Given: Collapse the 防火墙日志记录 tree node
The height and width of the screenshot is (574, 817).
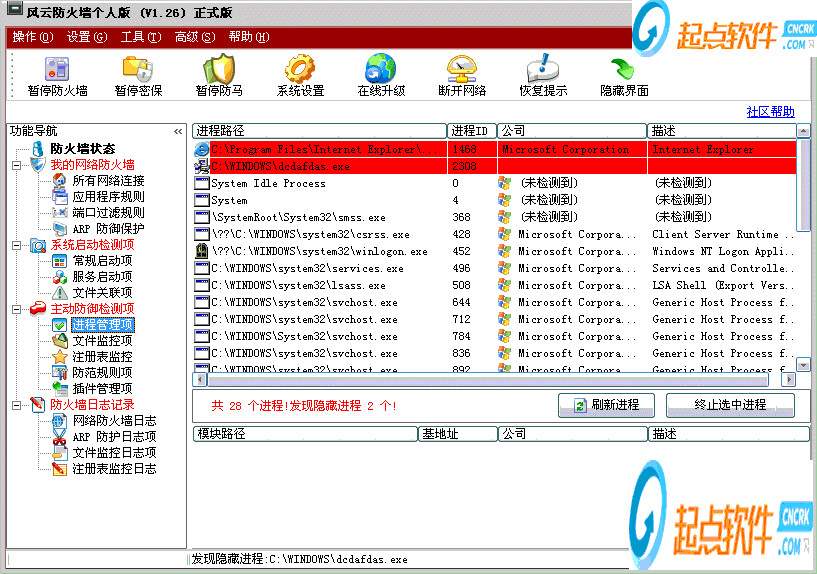Looking at the screenshot, I should 17,405.
